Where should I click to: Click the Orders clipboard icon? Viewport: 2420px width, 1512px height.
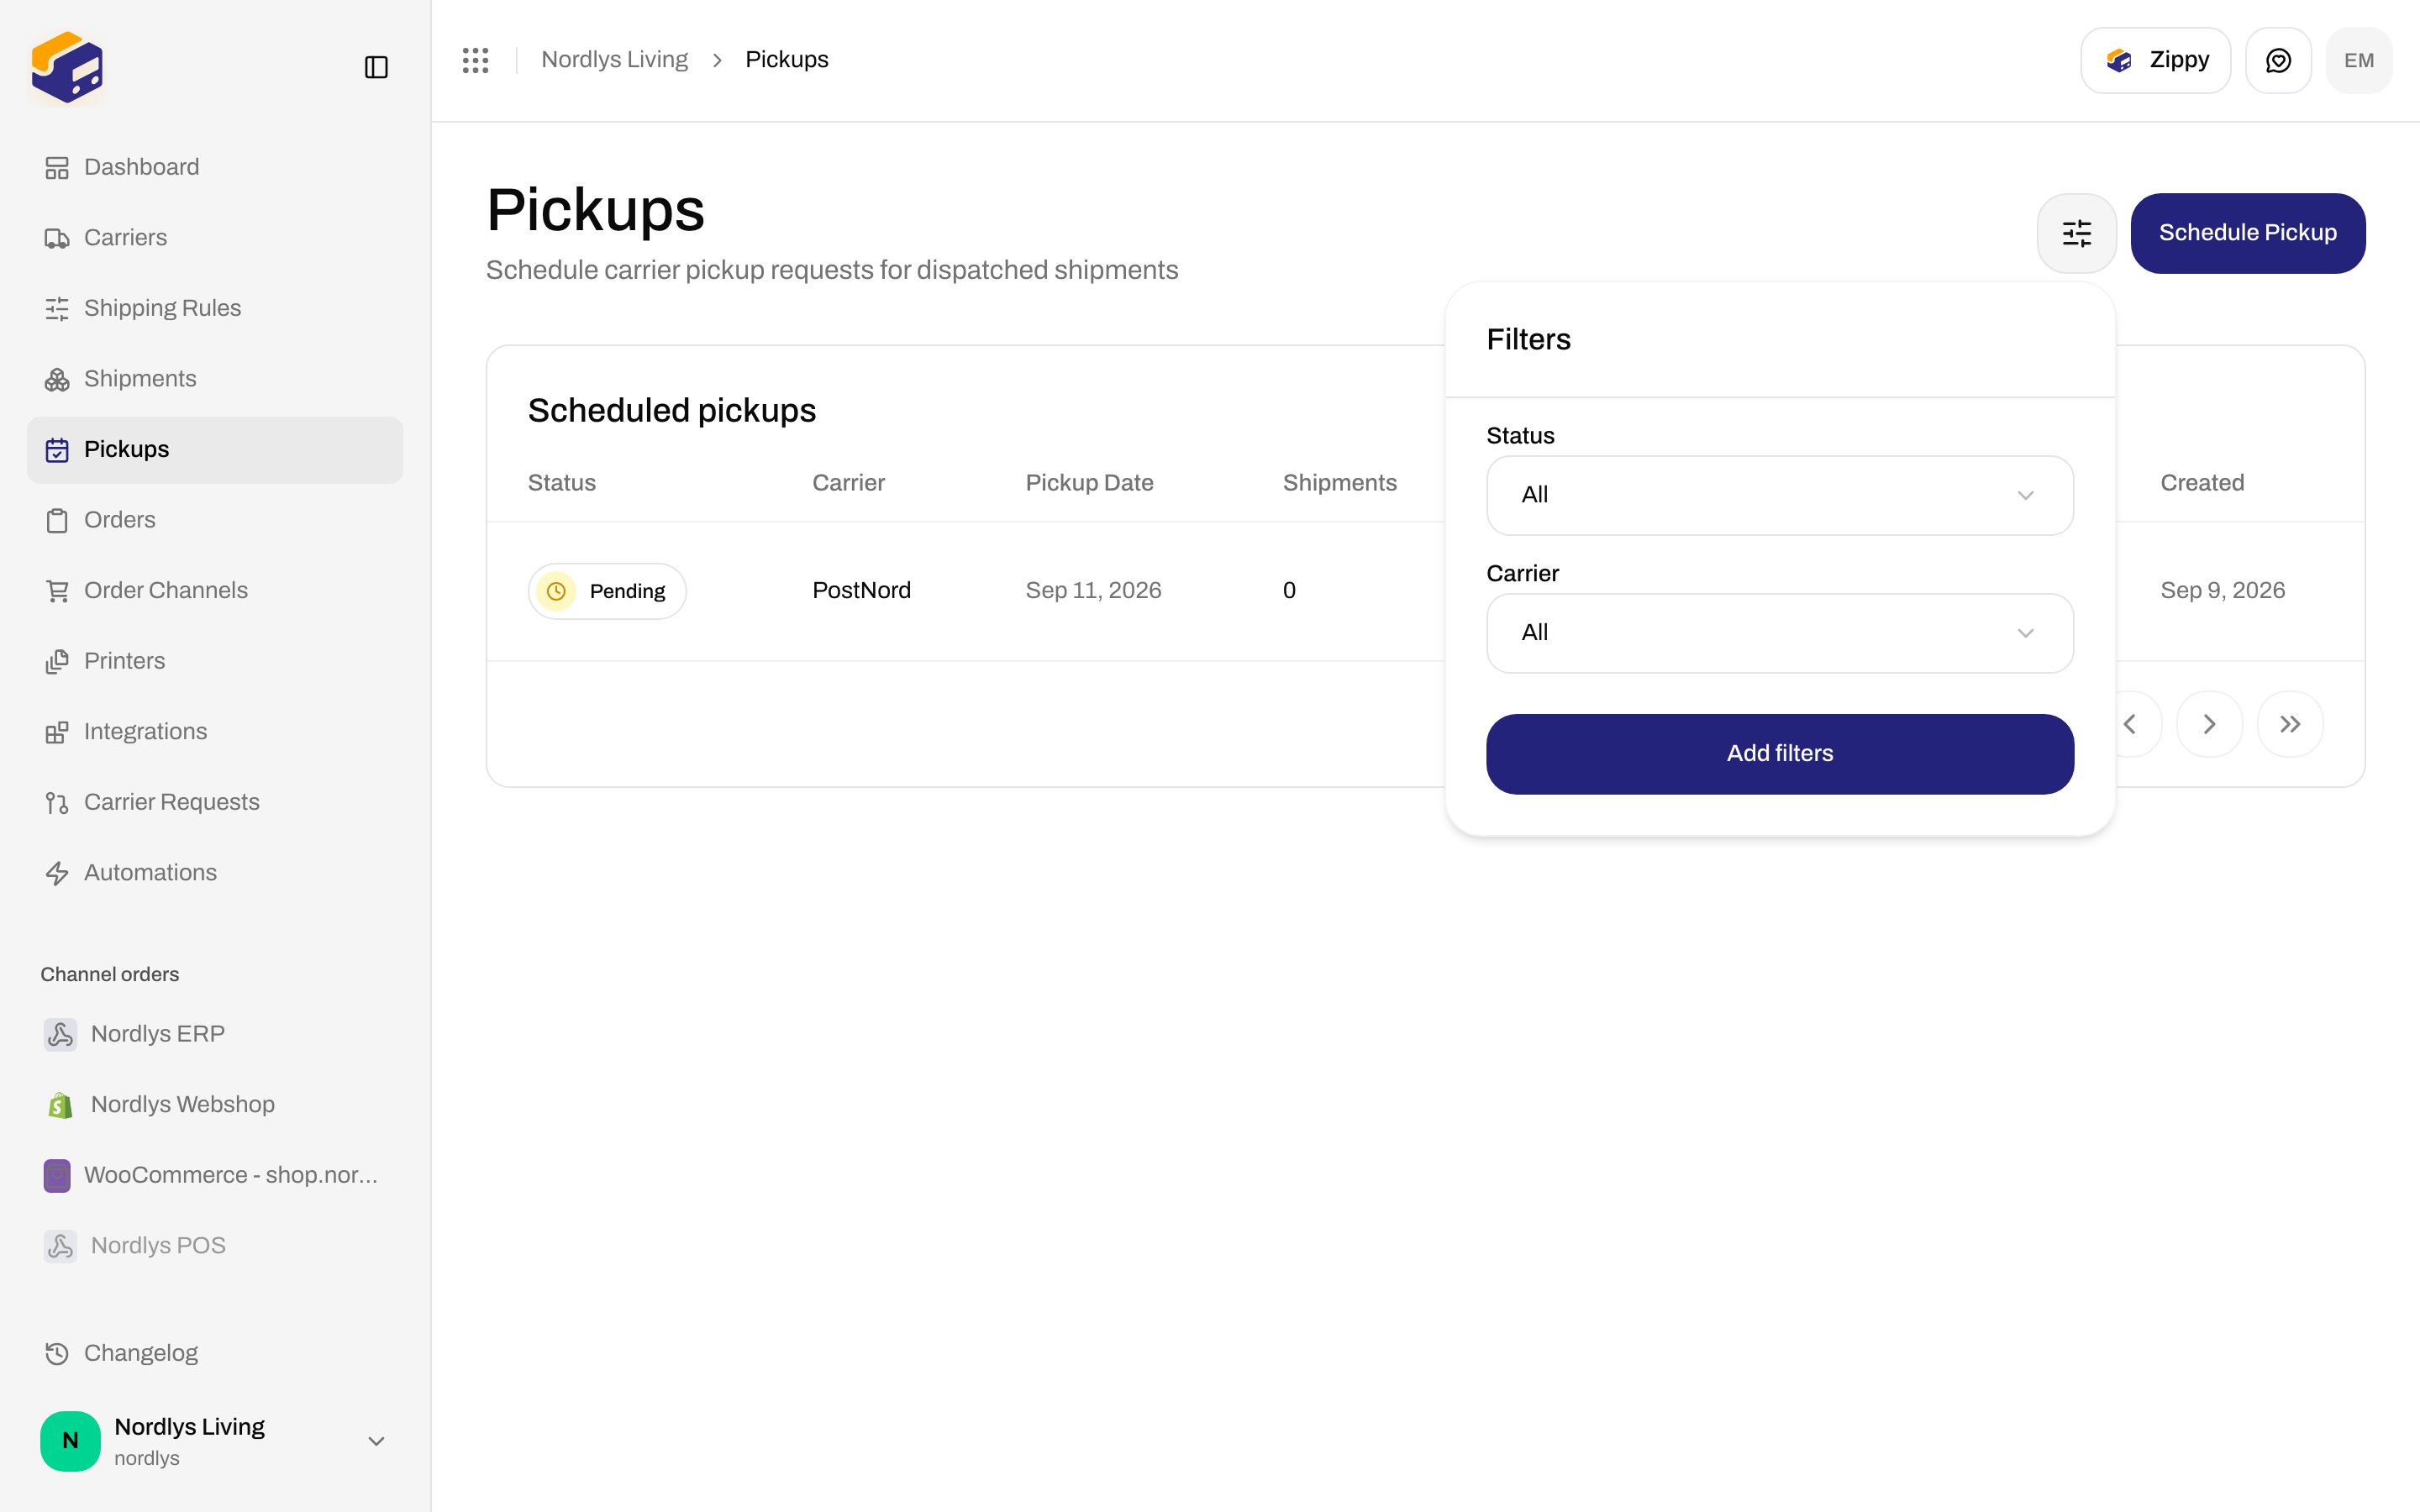[x=57, y=520]
